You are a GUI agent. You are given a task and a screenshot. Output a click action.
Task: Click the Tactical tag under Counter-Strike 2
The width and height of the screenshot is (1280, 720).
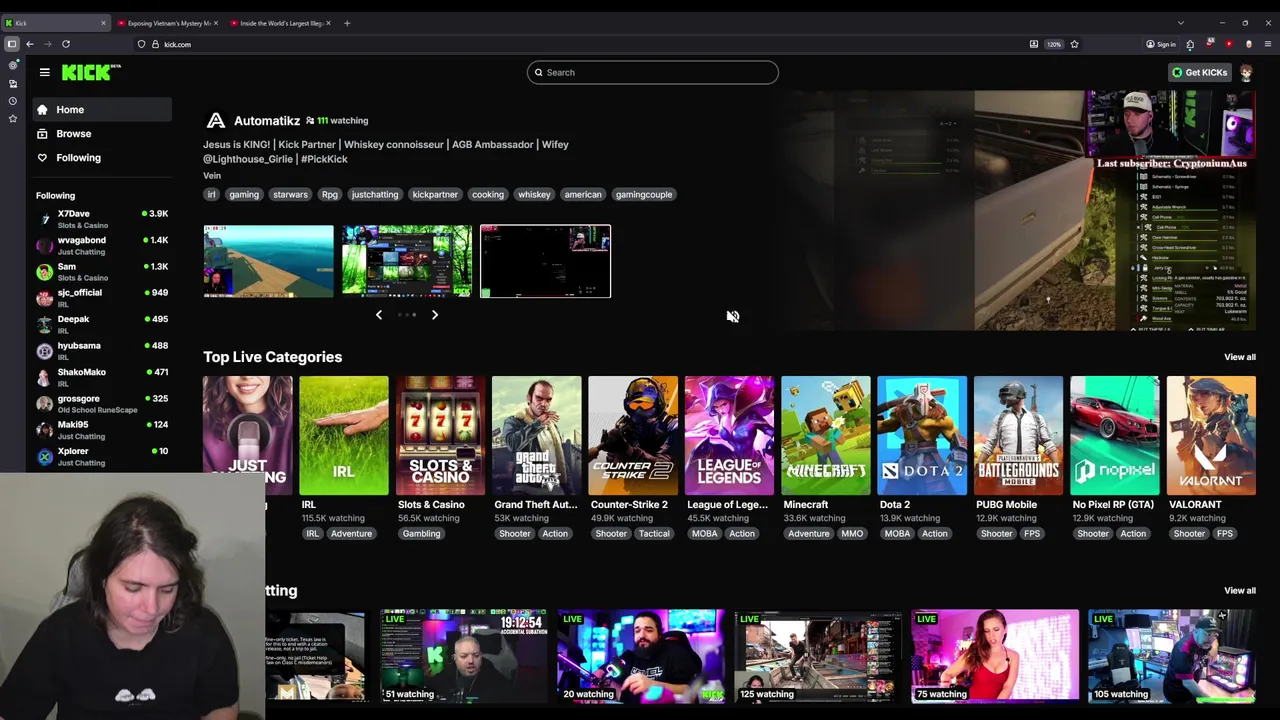click(x=654, y=534)
